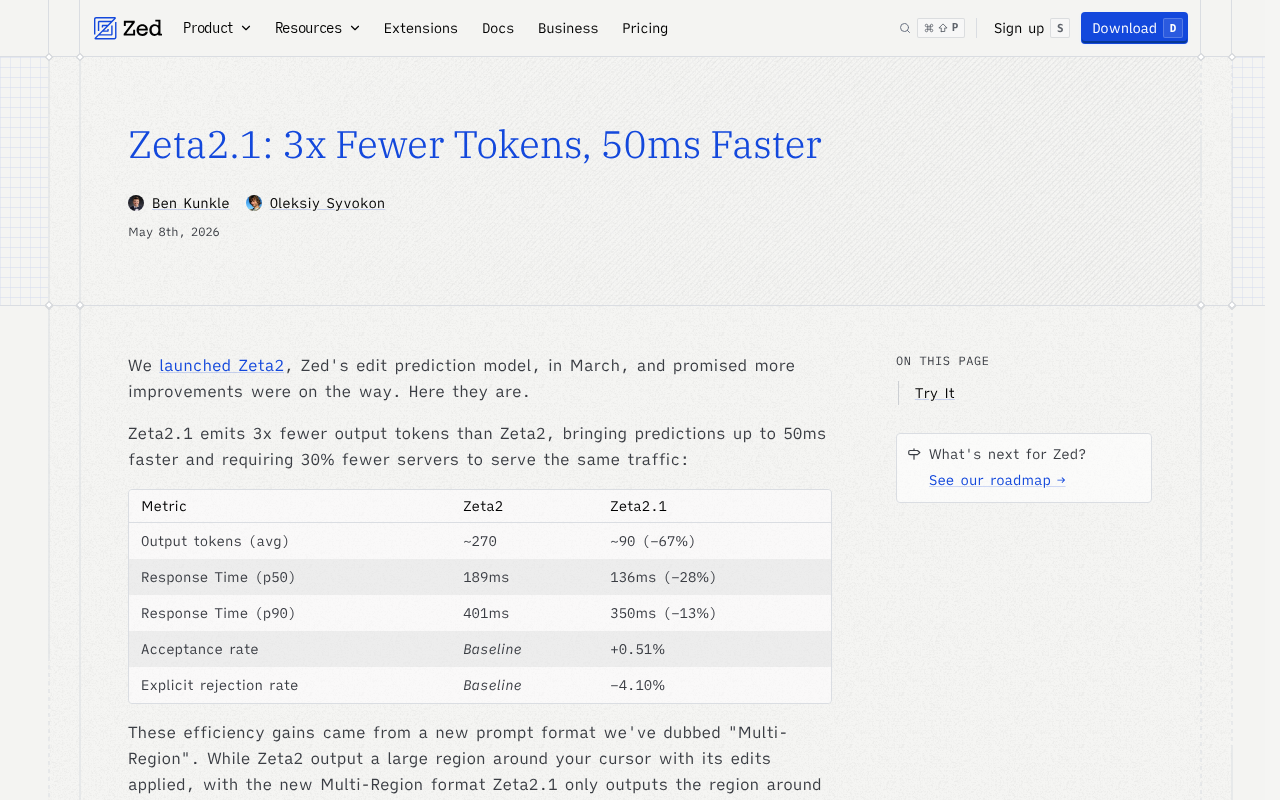1280x800 pixels.
Task: Click the May 8th, 2026 date
Action: (x=174, y=232)
